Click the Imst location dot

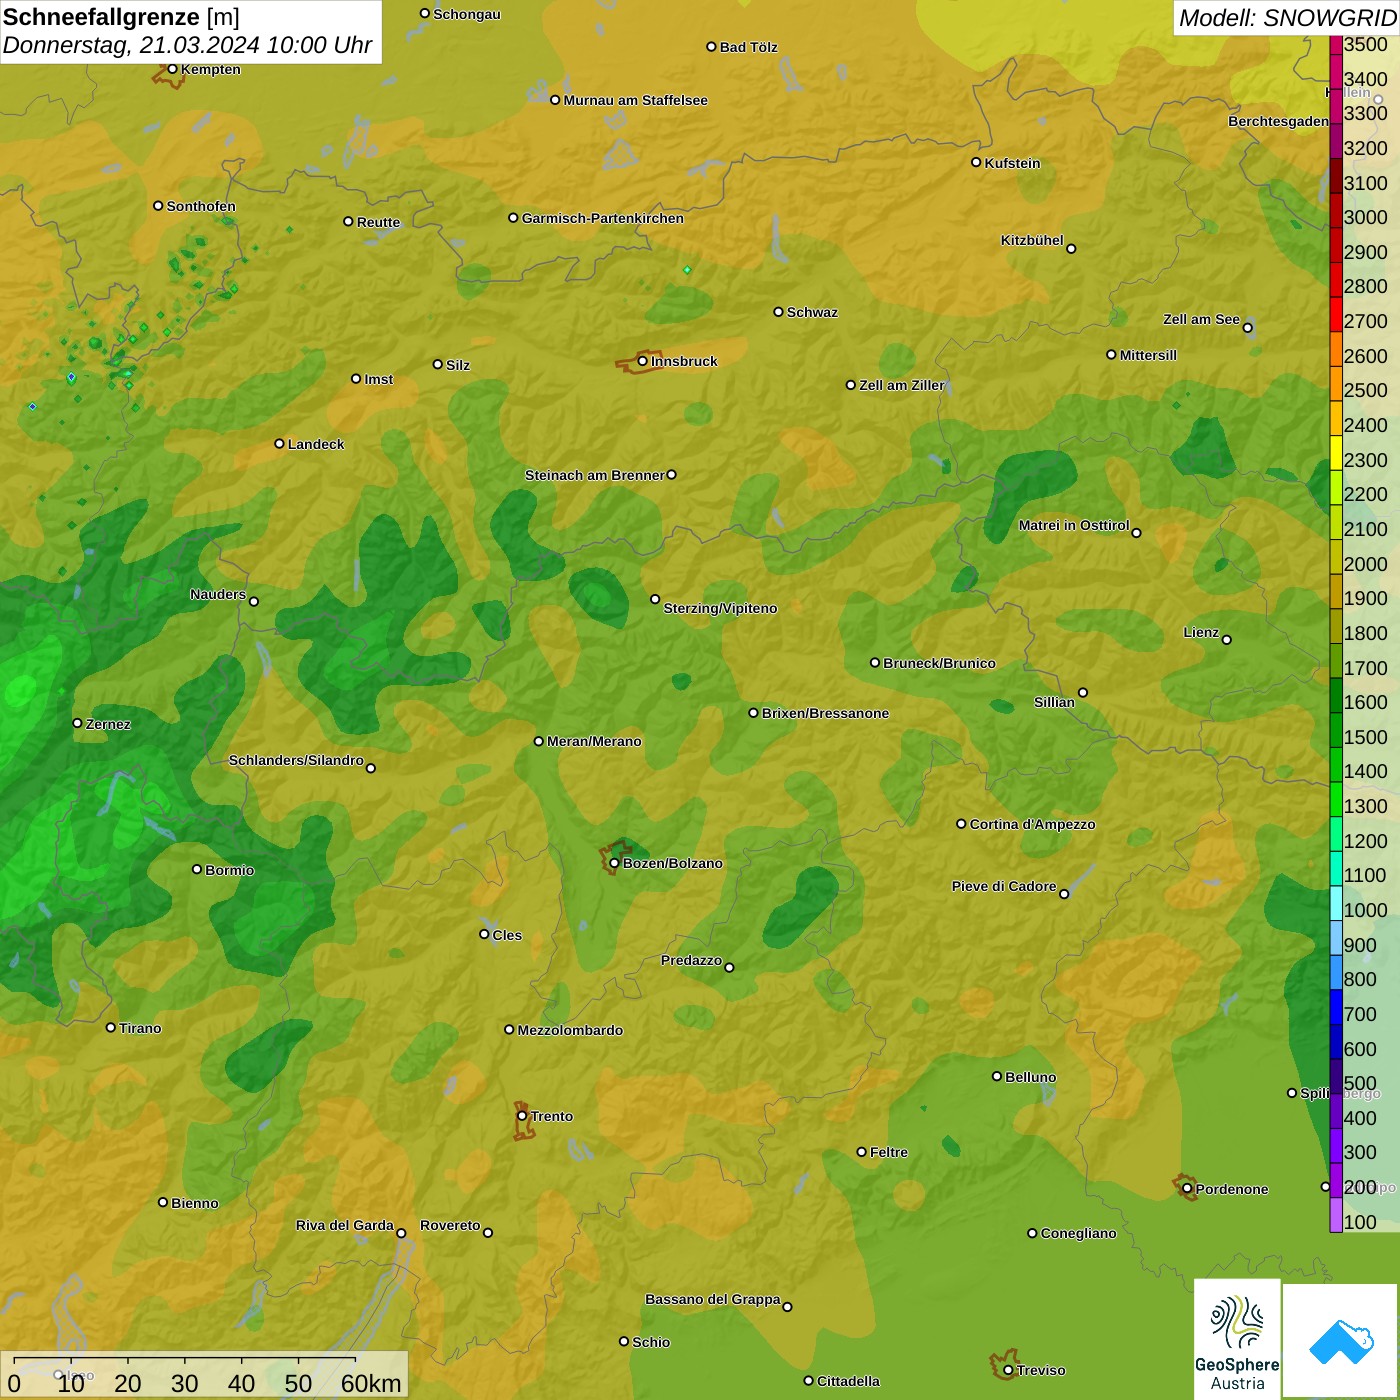pyautogui.click(x=356, y=379)
